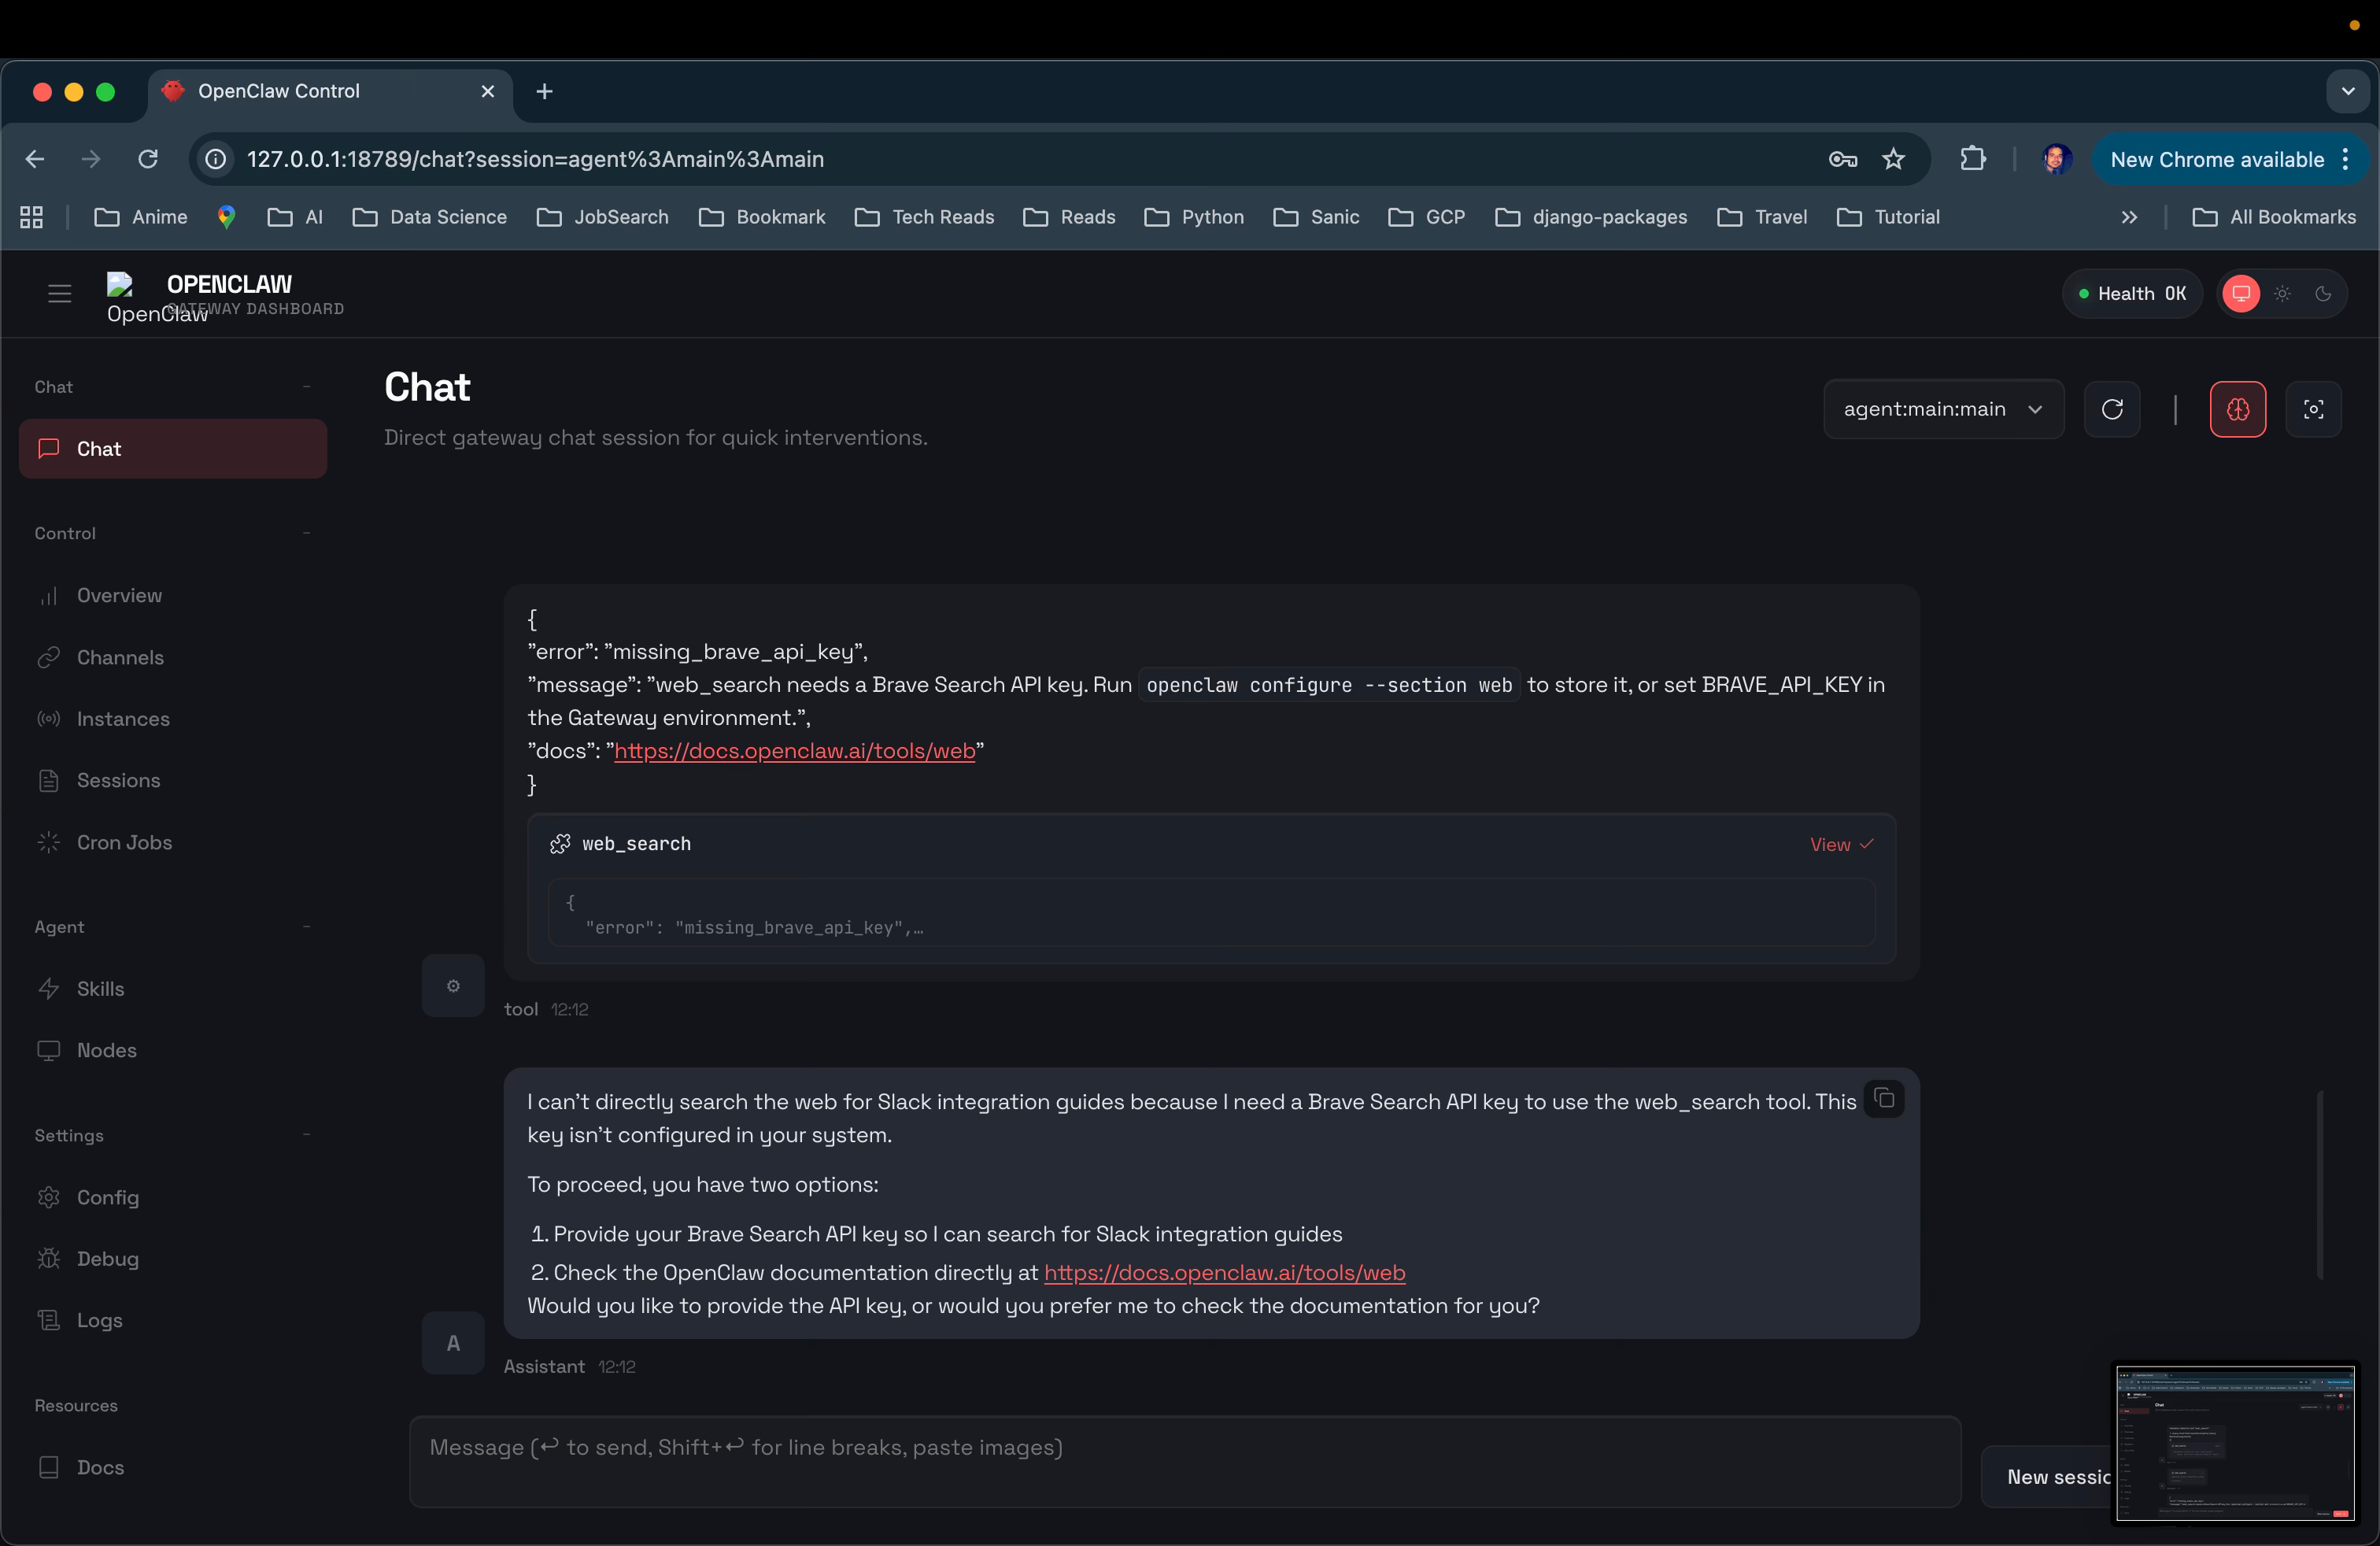The image size is (2380, 1546).
Task: Focus the Message input field
Action: (1184, 1460)
